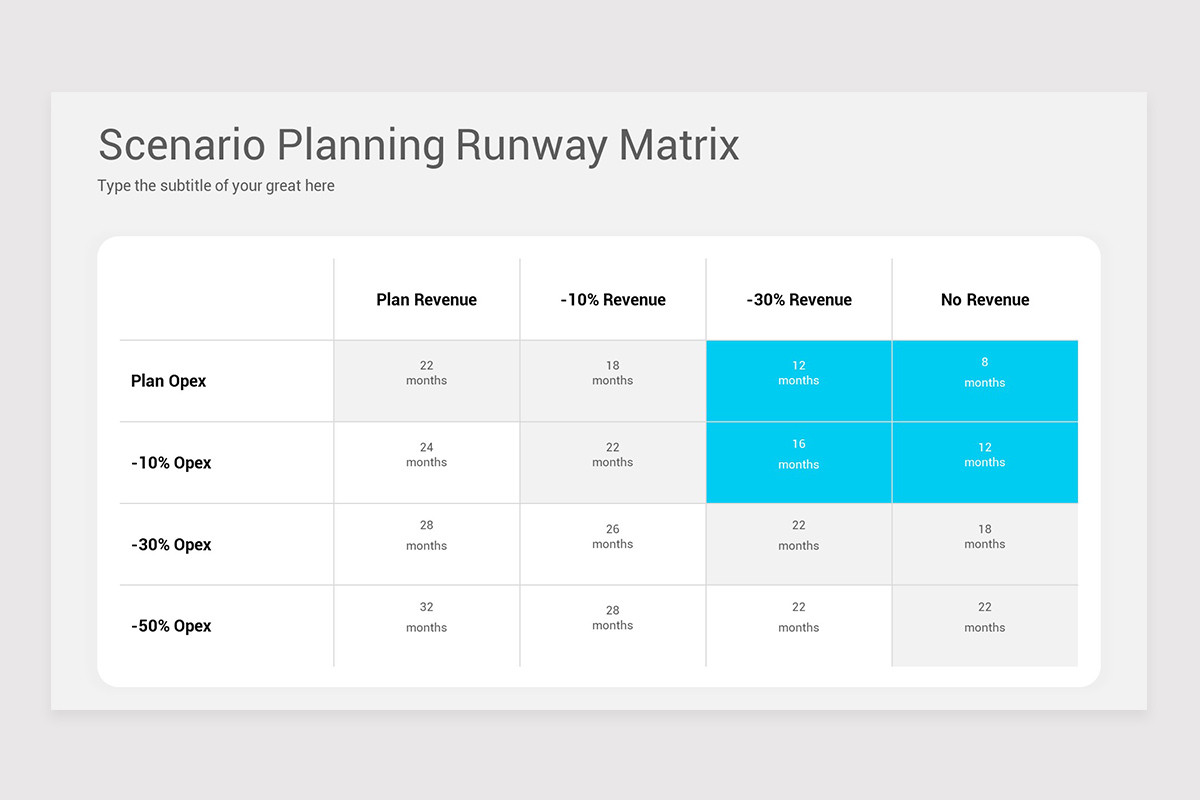Click the -30% Opex row label
This screenshot has height=800, width=1200.
[x=171, y=545]
